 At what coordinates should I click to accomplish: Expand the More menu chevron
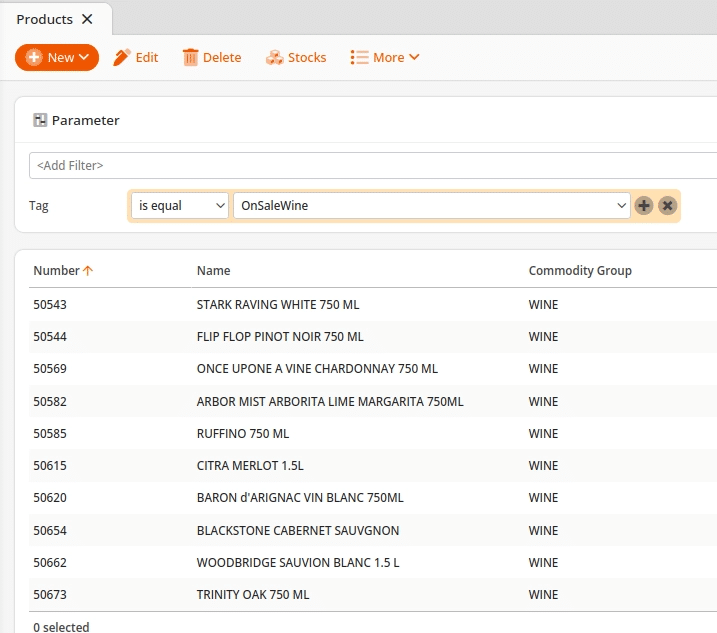pos(414,58)
